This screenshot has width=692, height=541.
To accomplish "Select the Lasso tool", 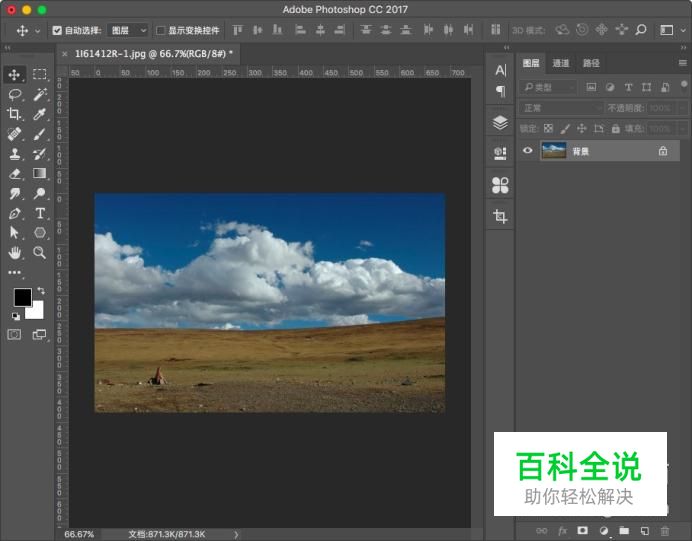I will point(15,94).
